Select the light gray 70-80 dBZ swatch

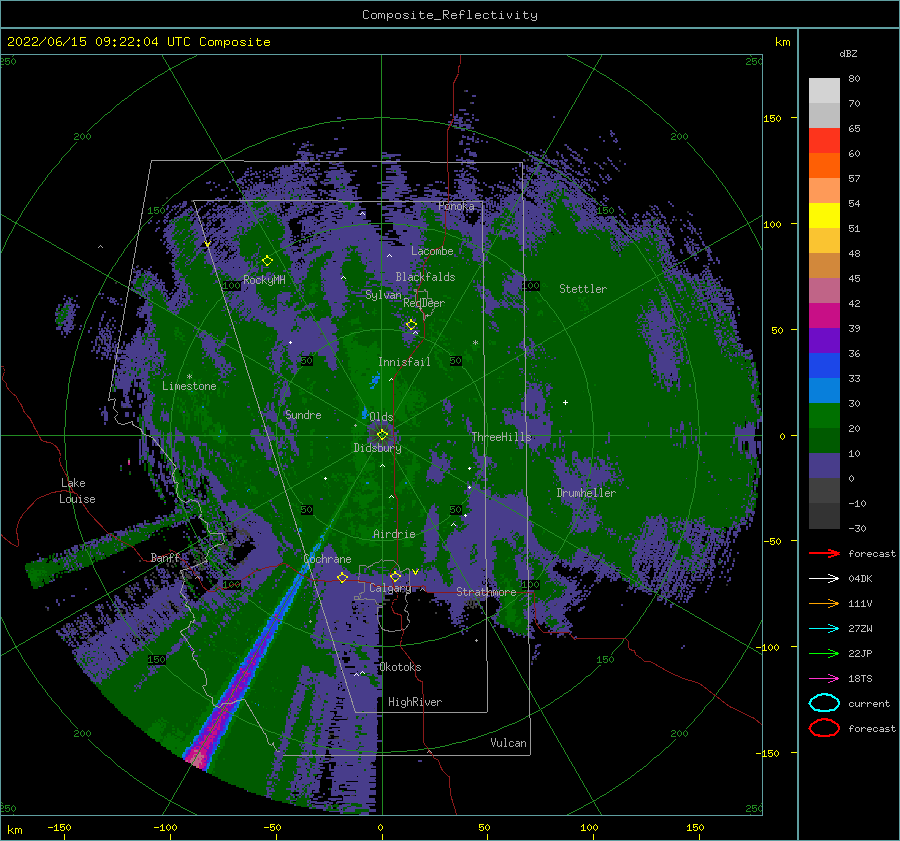tap(824, 91)
